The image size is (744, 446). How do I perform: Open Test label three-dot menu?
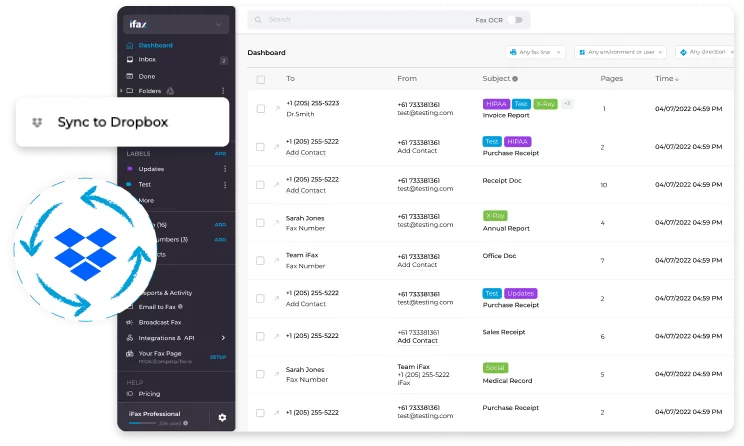(x=225, y=185)
